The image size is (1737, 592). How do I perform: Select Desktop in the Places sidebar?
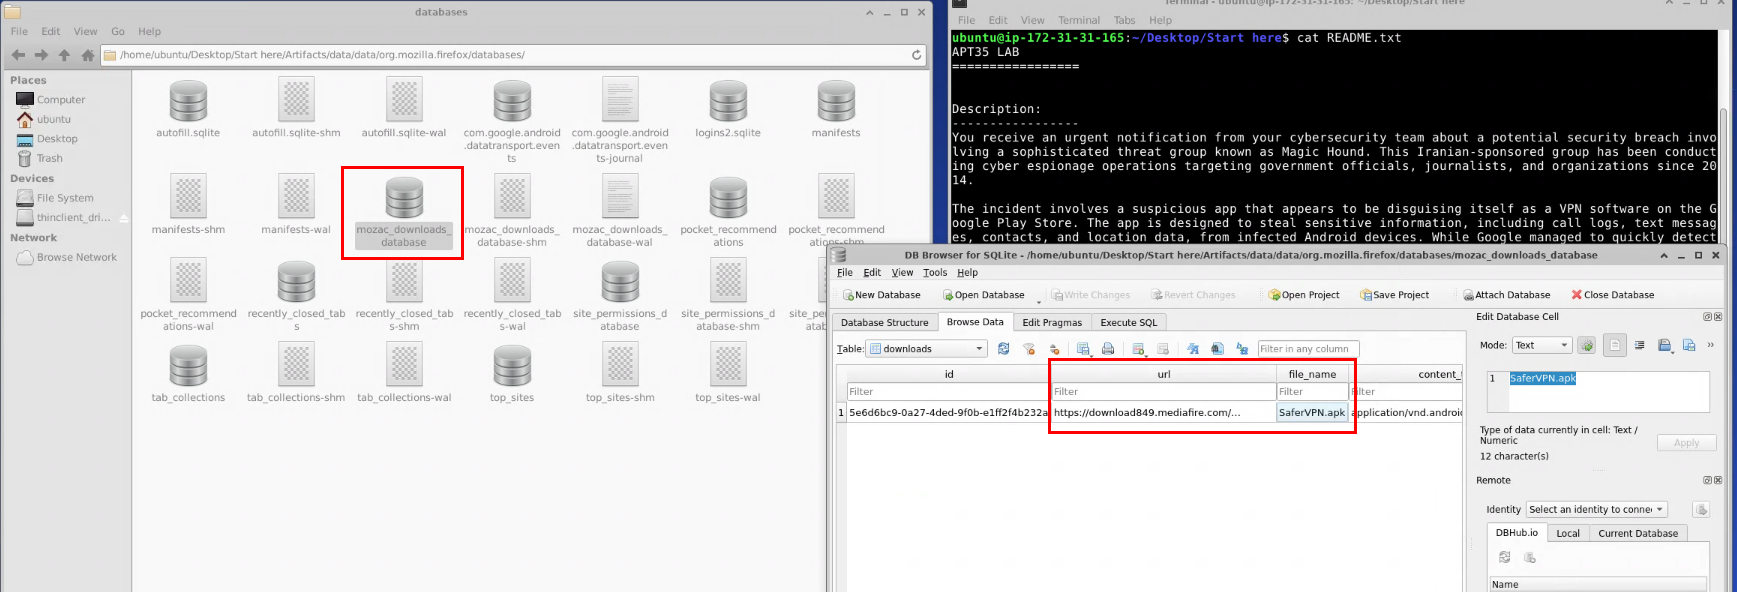pyautogui.click(x=57, y=139)
